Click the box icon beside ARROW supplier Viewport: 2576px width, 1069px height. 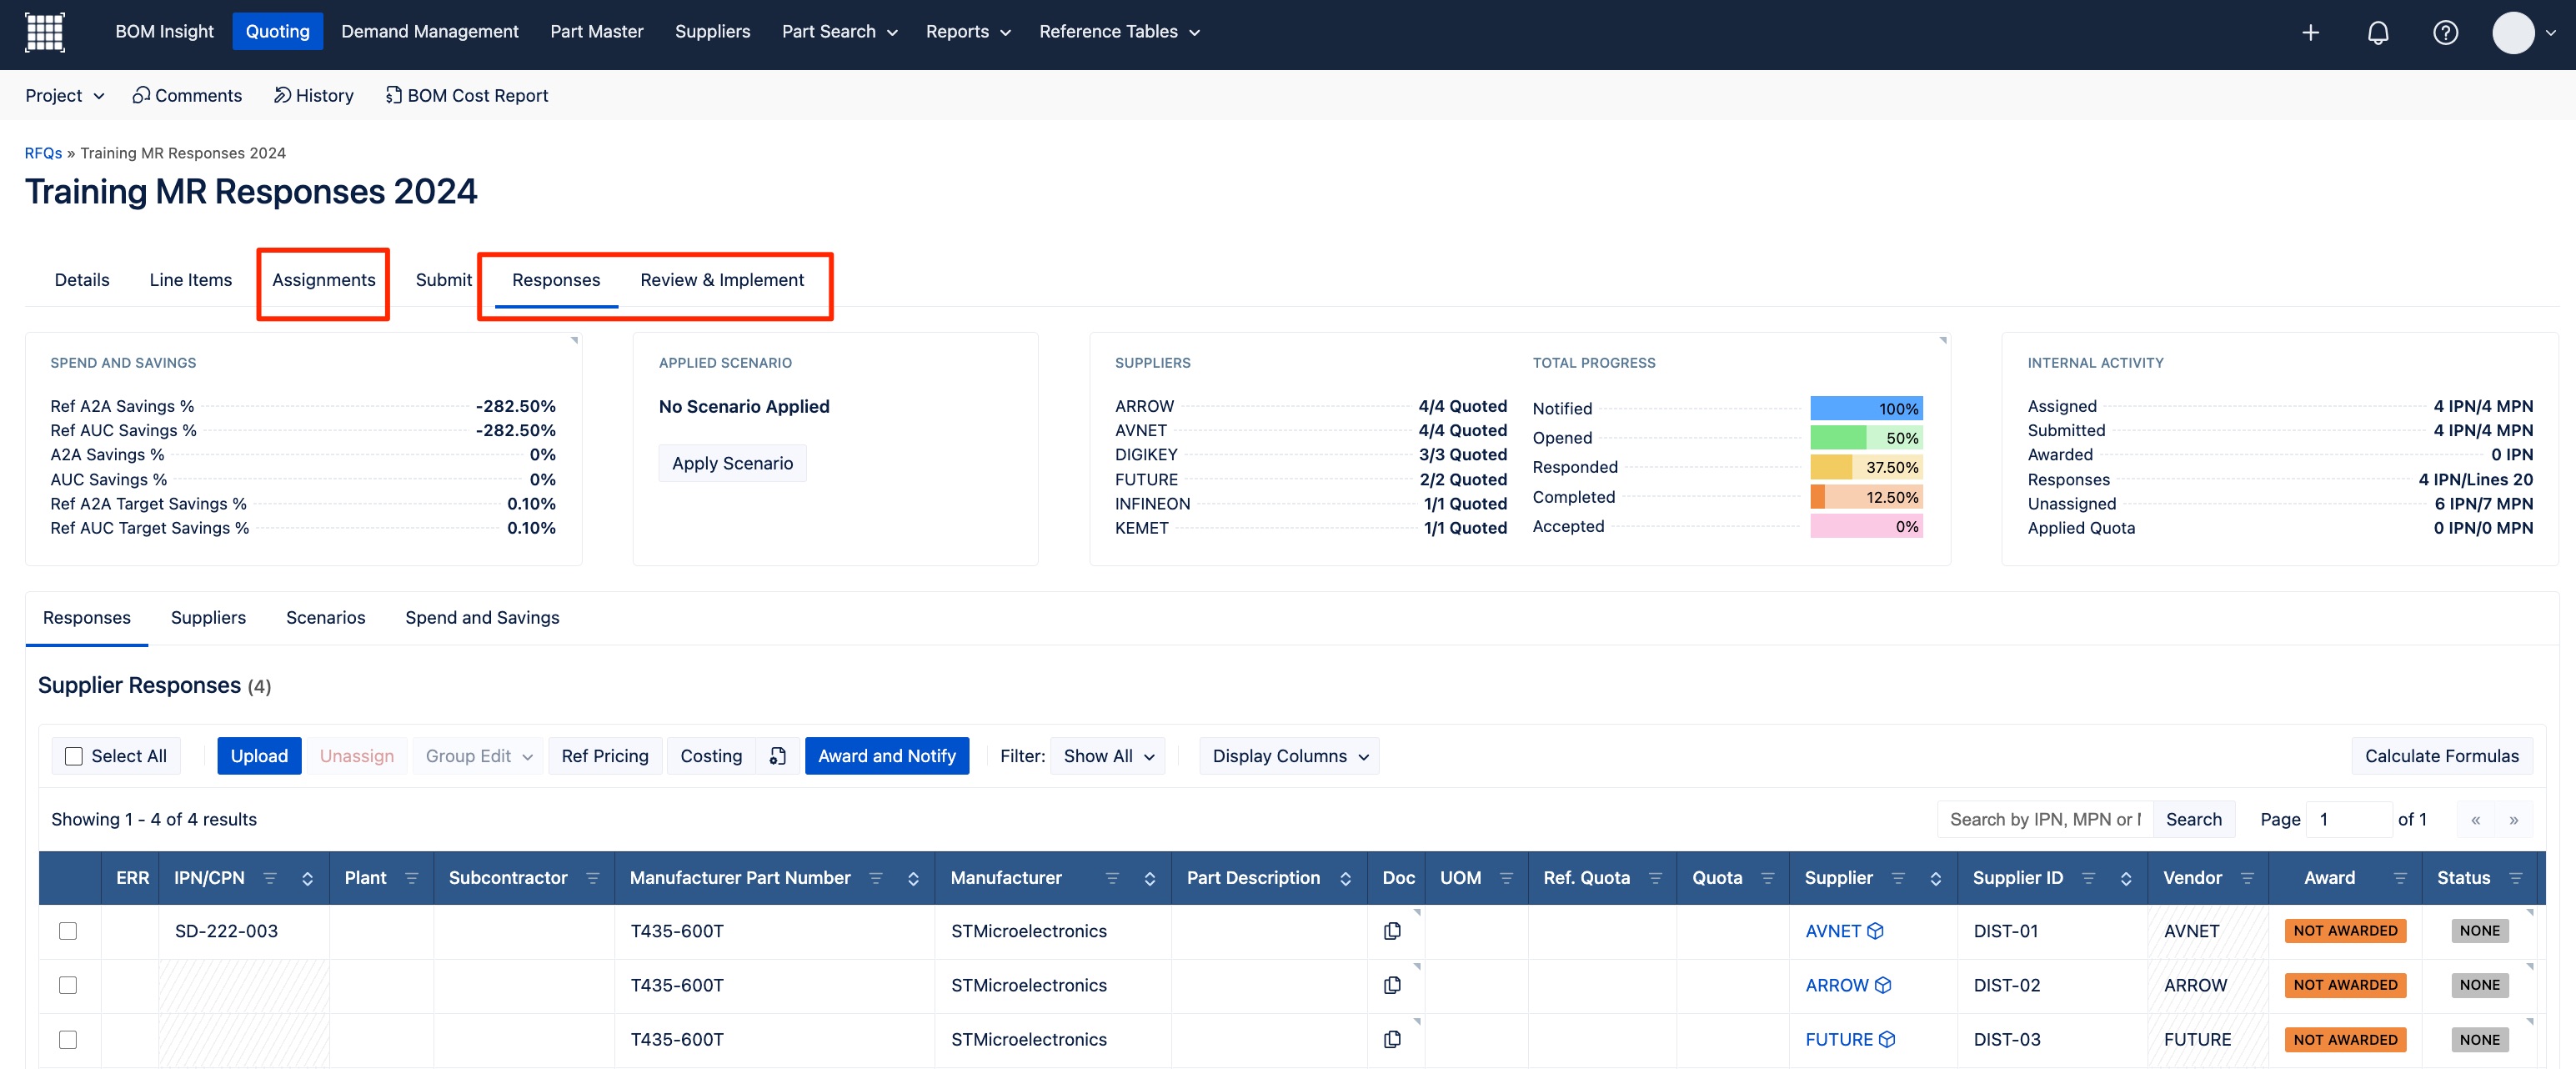point(1882,985)
